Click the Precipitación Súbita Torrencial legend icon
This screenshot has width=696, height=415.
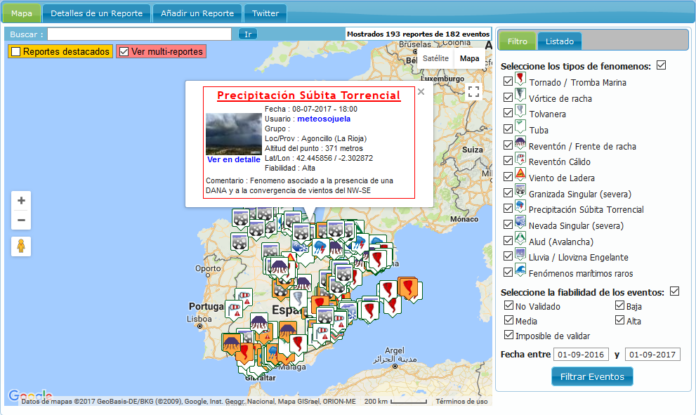coord(520,207)
